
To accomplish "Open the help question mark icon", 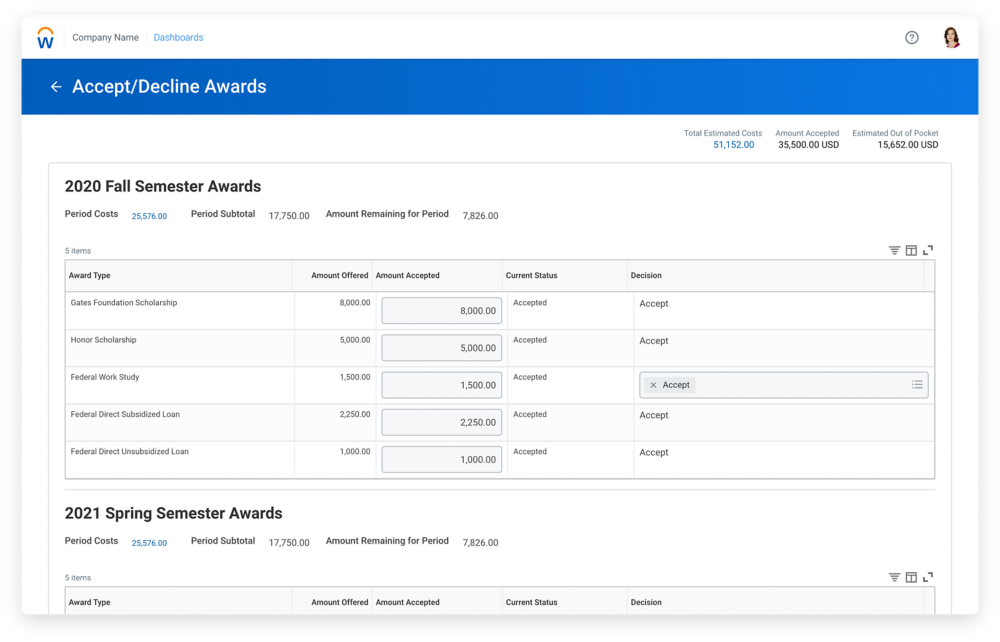I will (911, 38).
